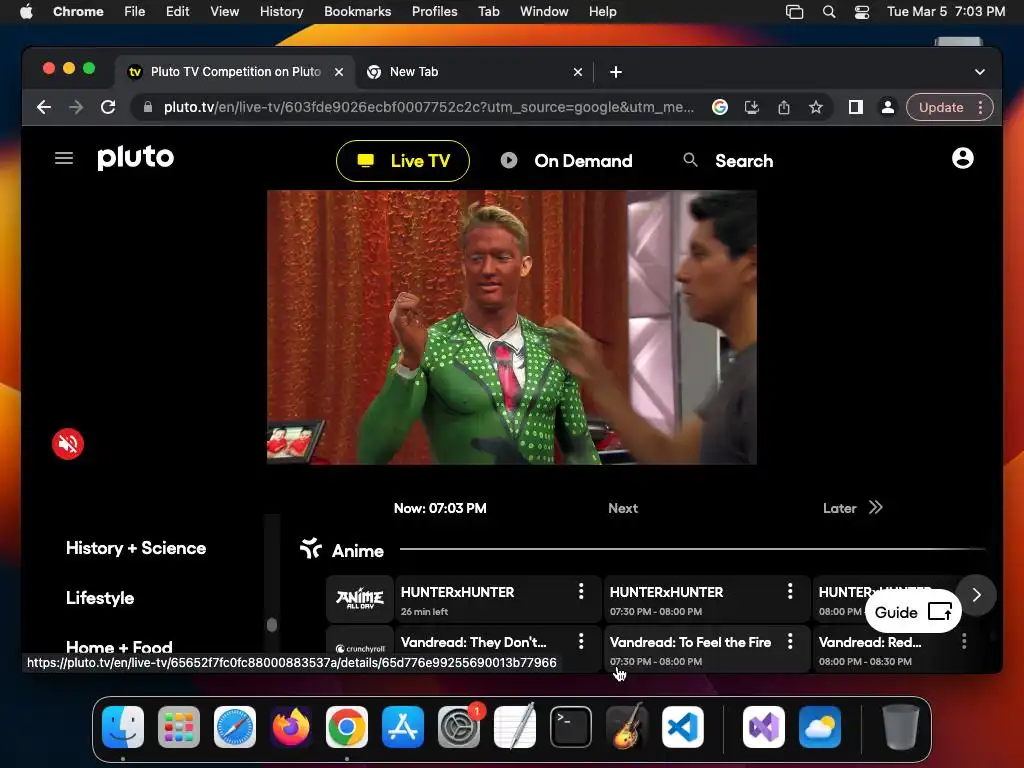This screenshot has width=1024, height=768.
Task: Open options for Vandread: They Don't... episode
Action: 581,641
